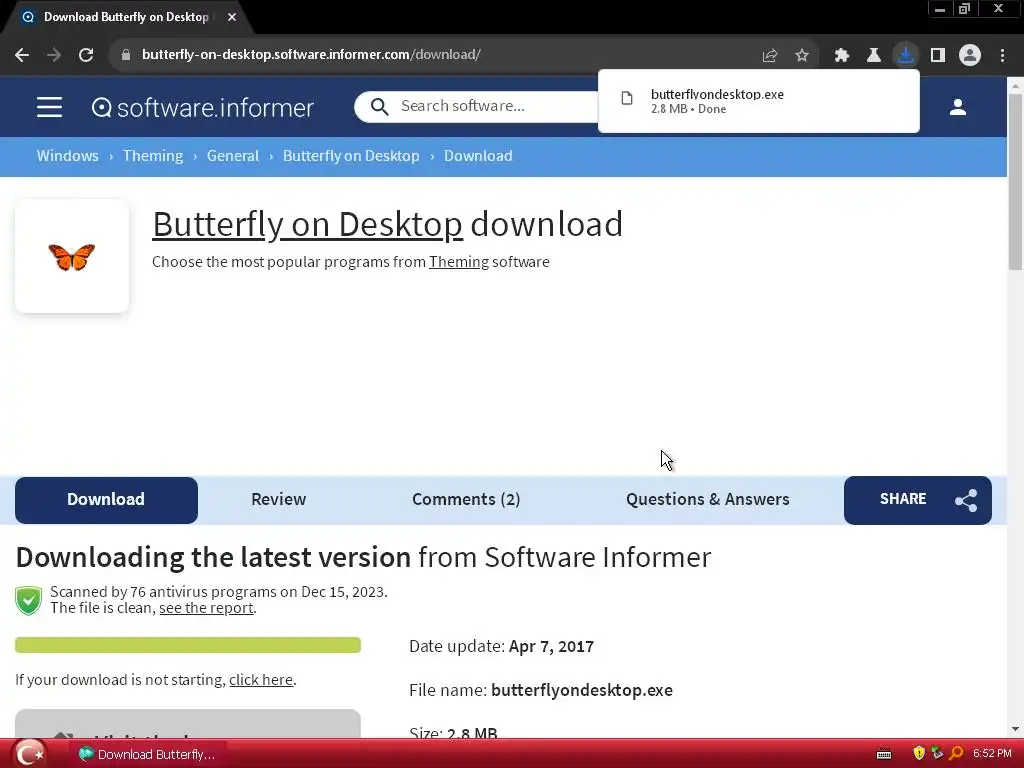The width and height of the screenshot is (1024, 768).
Task: Click the file name butterflyondesktop.exe text
Action: [582, 690]
